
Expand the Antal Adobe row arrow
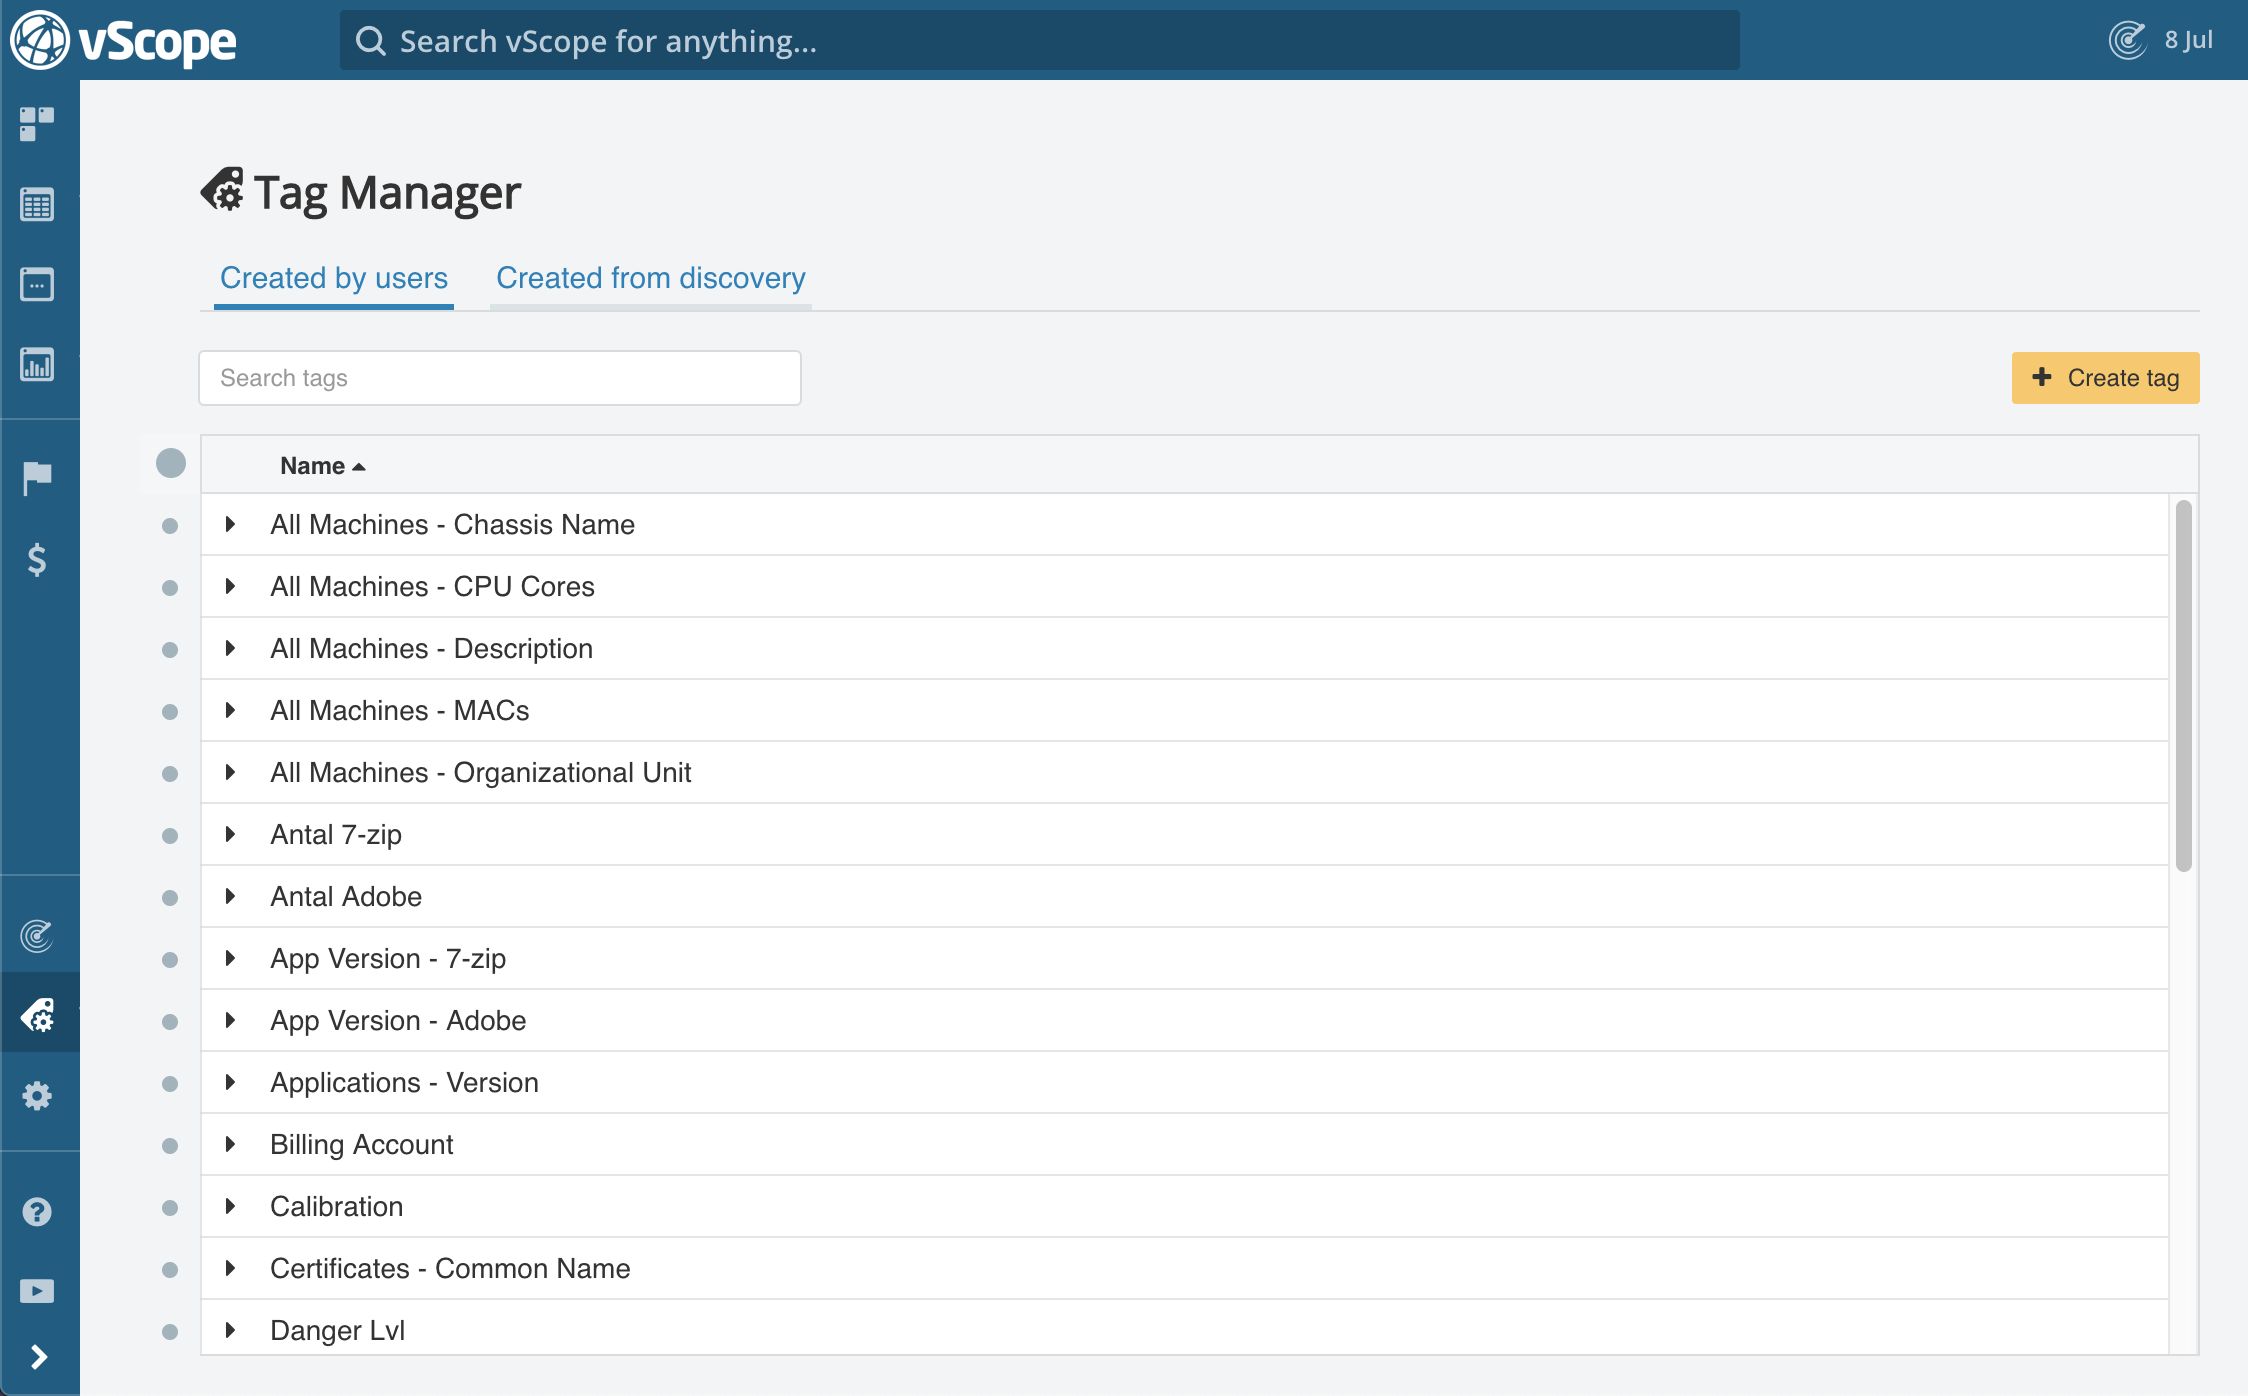pos(230,896)
